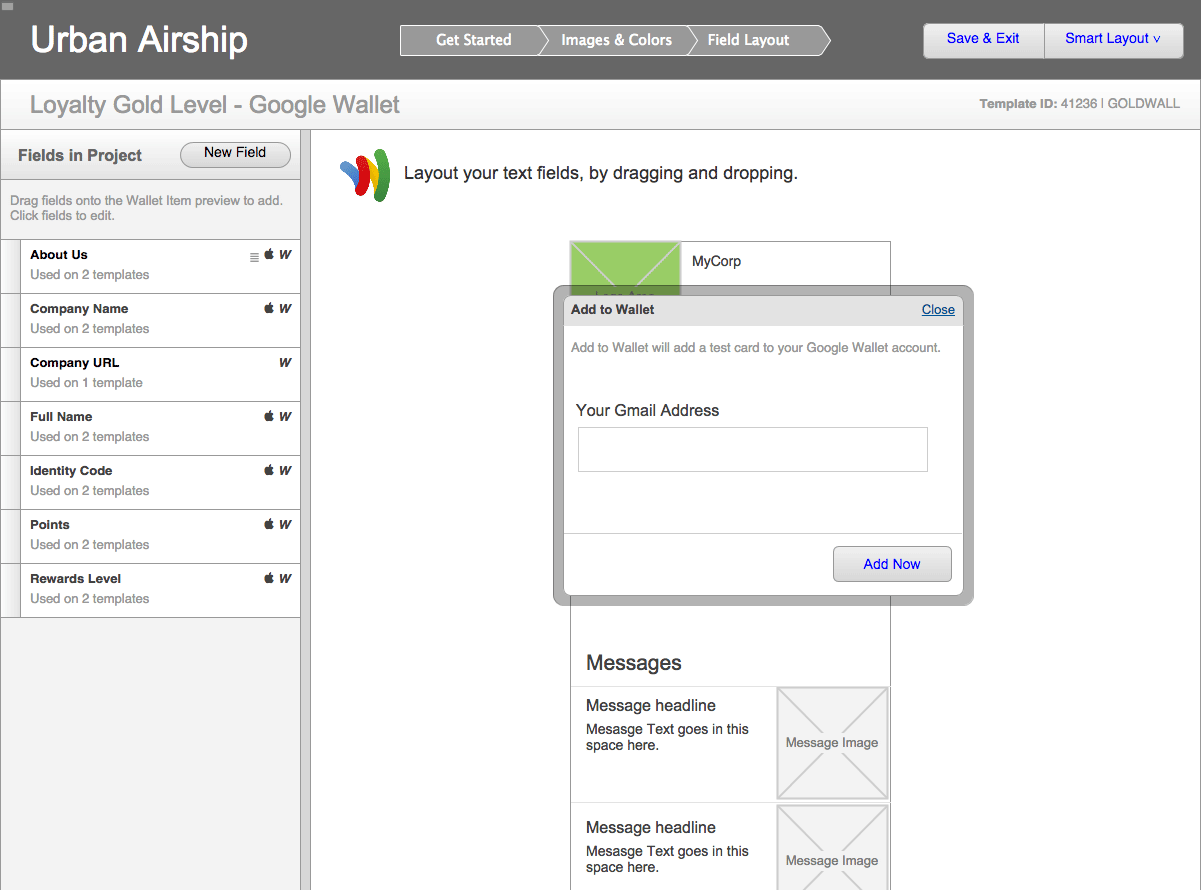Viewport: 1201px width, 890px height.
Task: Click the Loyalty Gold Level - Google Wallet heading
Action: [x=215, y=105]
